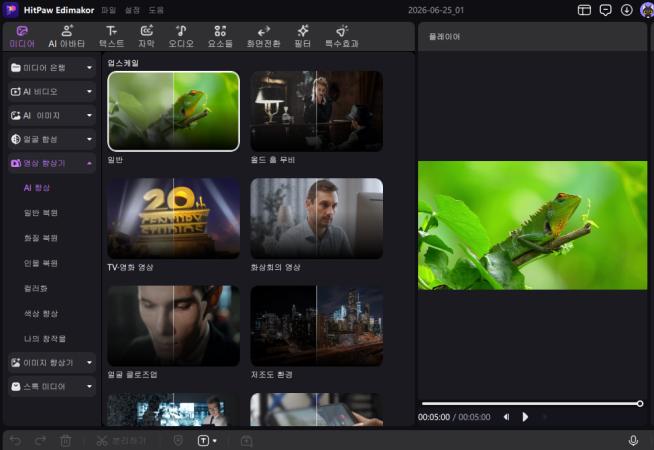Screen dimensions: 654x450
Task: Click the 플레이어 player panel label
Action: coord(444,37)
